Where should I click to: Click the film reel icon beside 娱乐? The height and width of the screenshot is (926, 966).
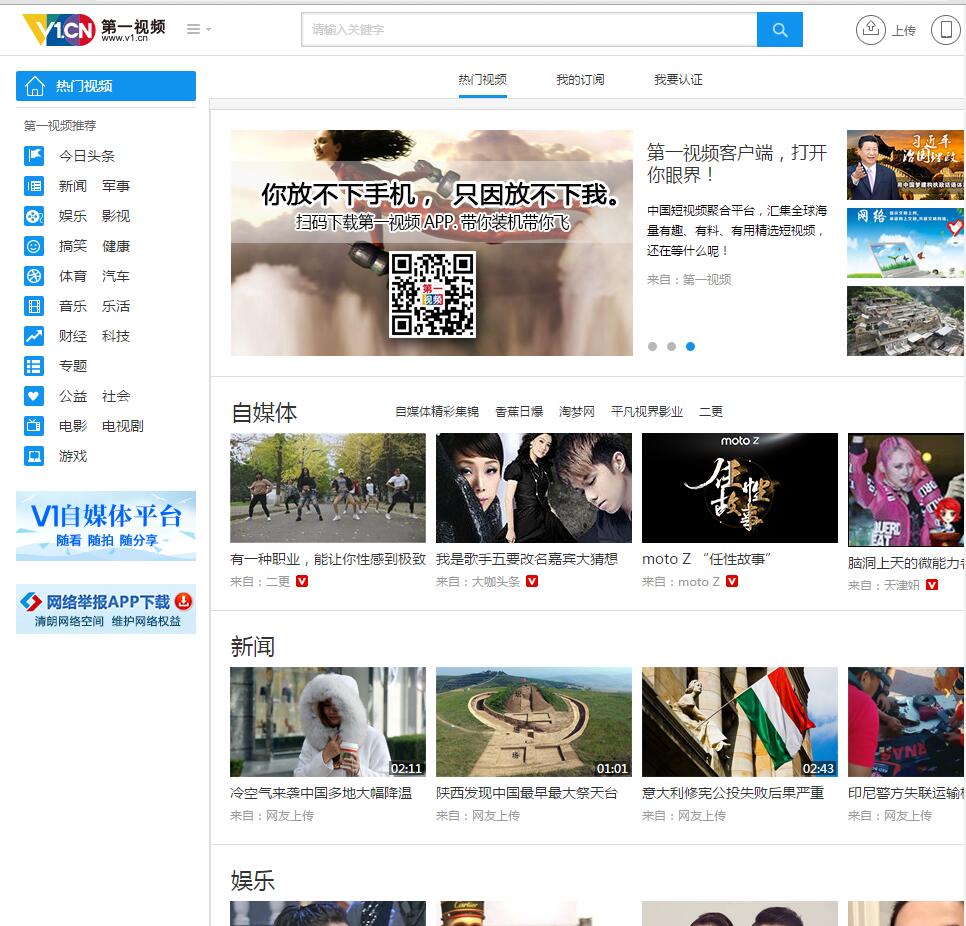[34, 216]
